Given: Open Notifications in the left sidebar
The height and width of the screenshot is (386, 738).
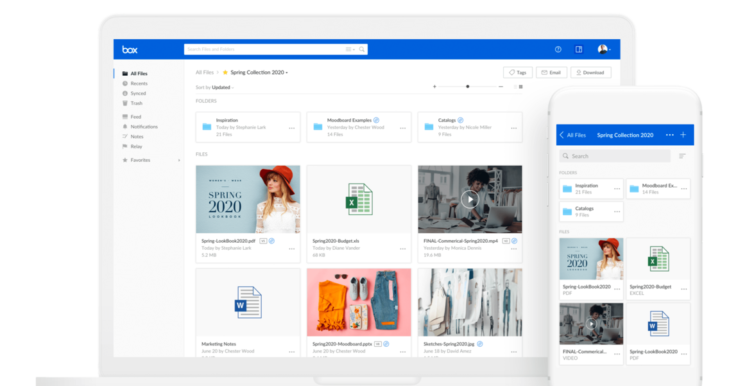Looking at the screenshot, I should click(x=140, y=127).
